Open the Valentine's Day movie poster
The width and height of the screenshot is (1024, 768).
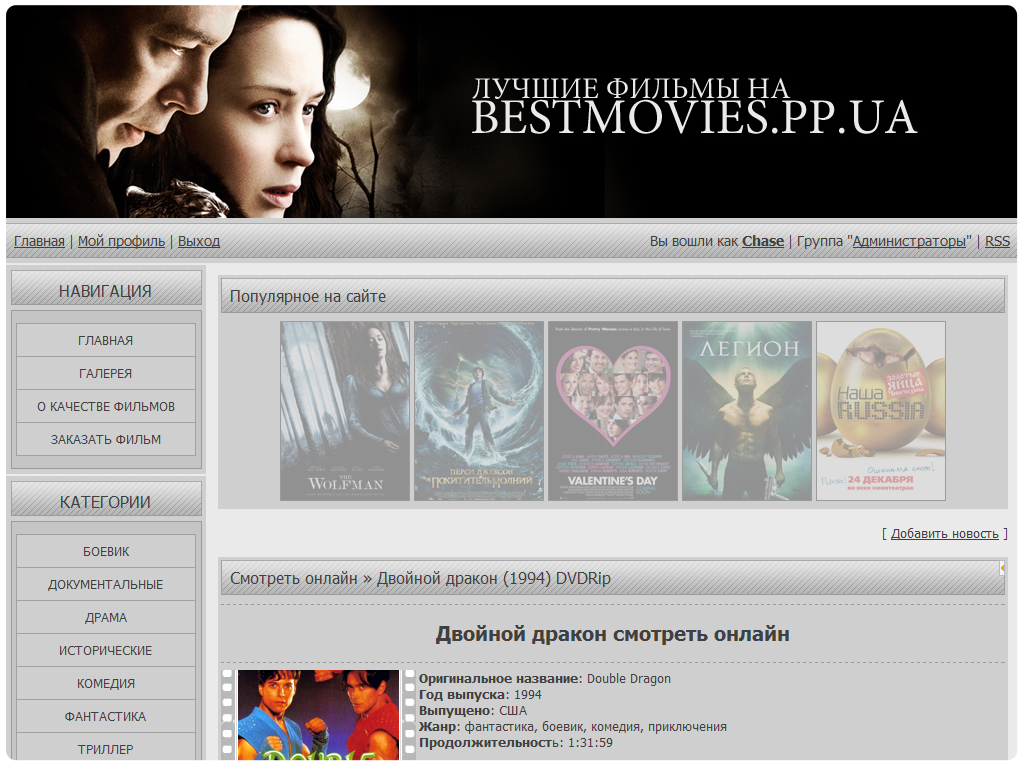(x=613, y=411)
